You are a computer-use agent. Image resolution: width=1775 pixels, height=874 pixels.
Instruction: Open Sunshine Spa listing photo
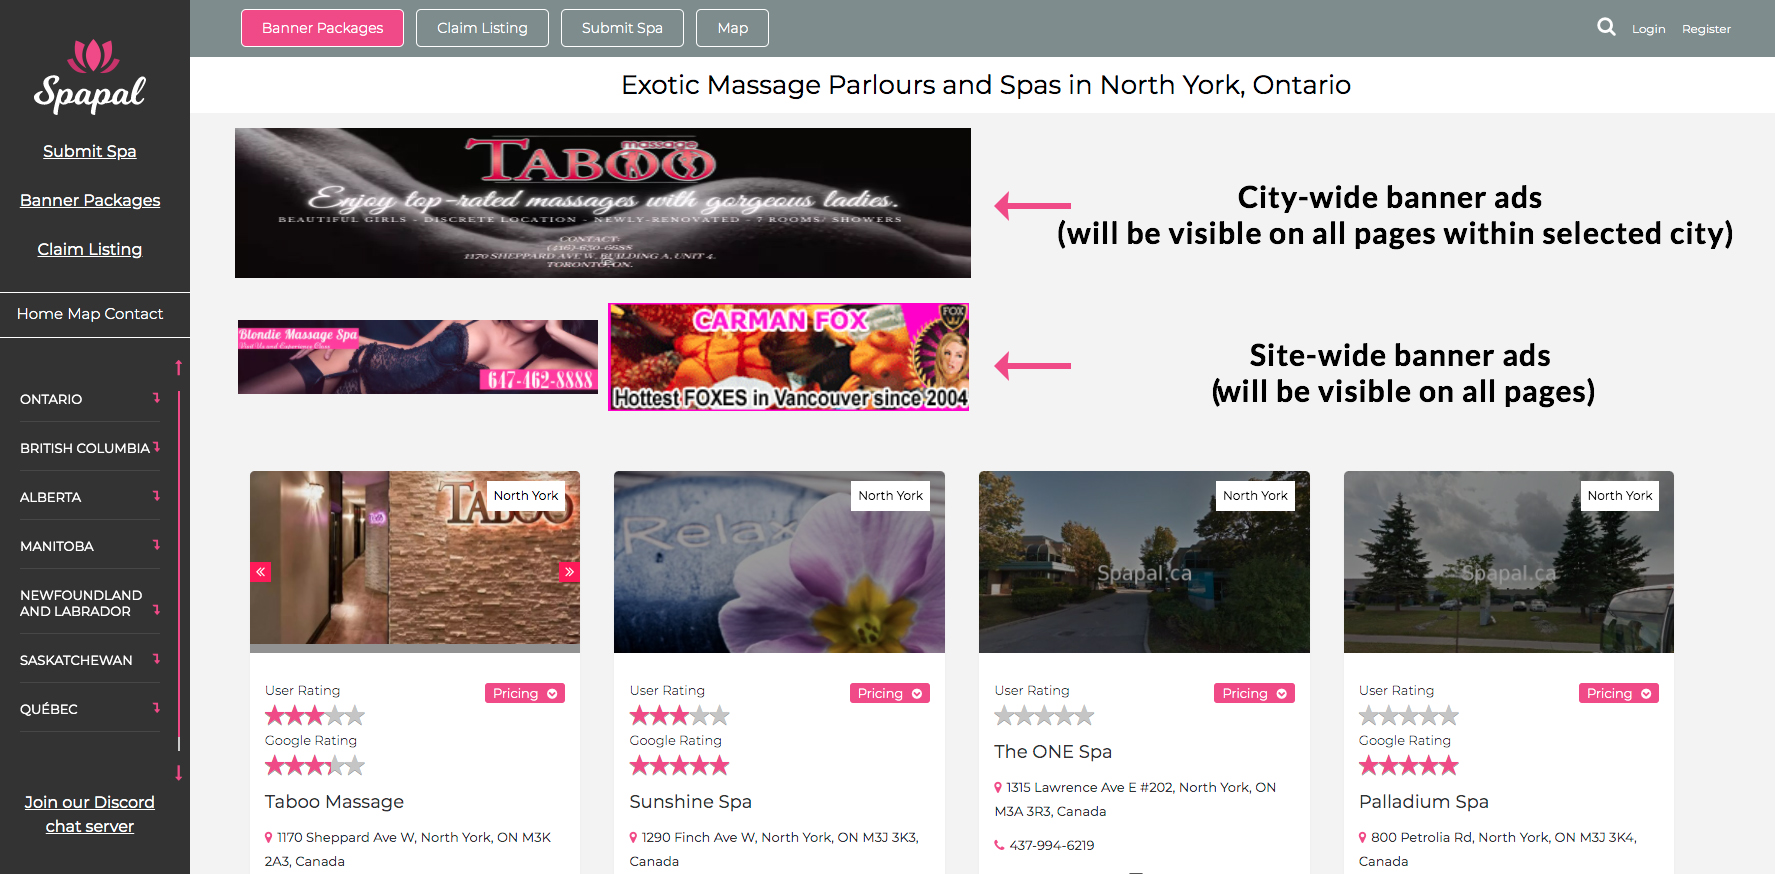pos(779,562)
